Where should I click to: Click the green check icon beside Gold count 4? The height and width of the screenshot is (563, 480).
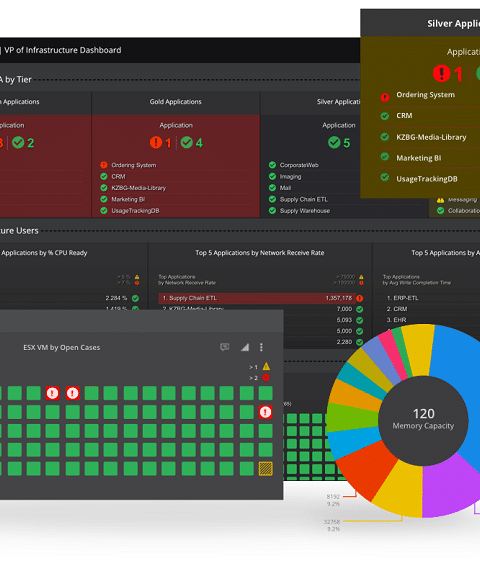pos(187,142)
